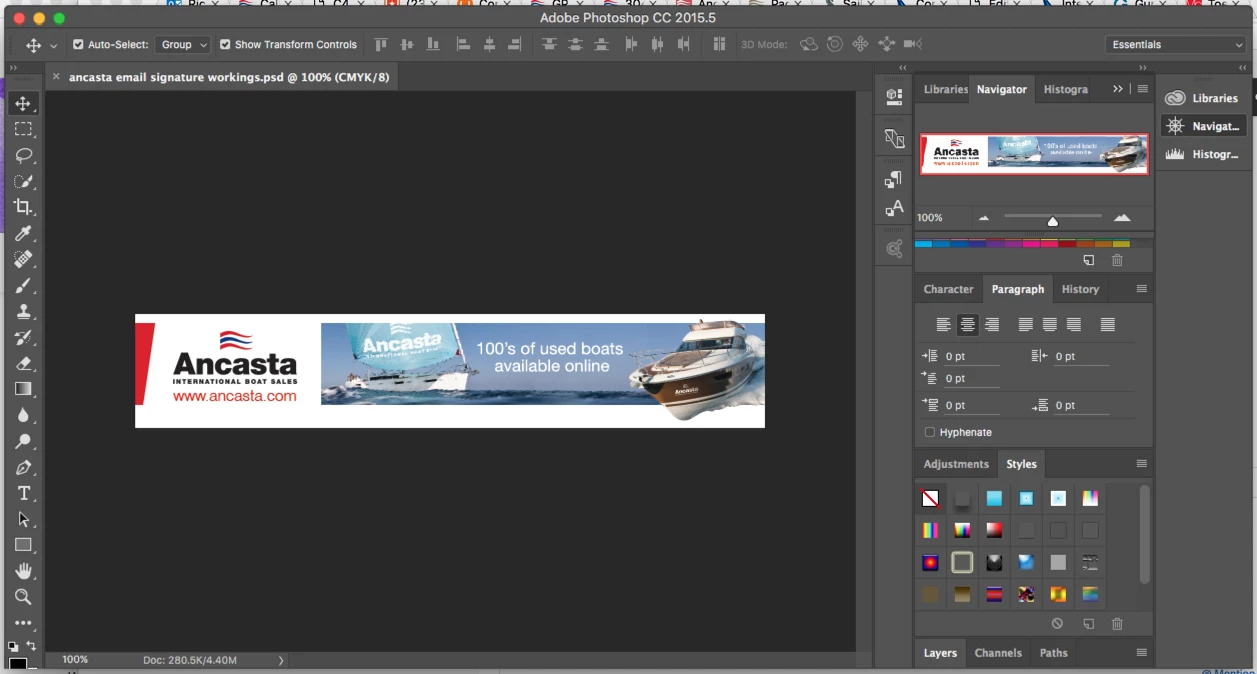Image resolution: width=1257 pixels, height=674 pixels.
Task: Open the Paragraph Styles panel icon
Action: [894, 180]
